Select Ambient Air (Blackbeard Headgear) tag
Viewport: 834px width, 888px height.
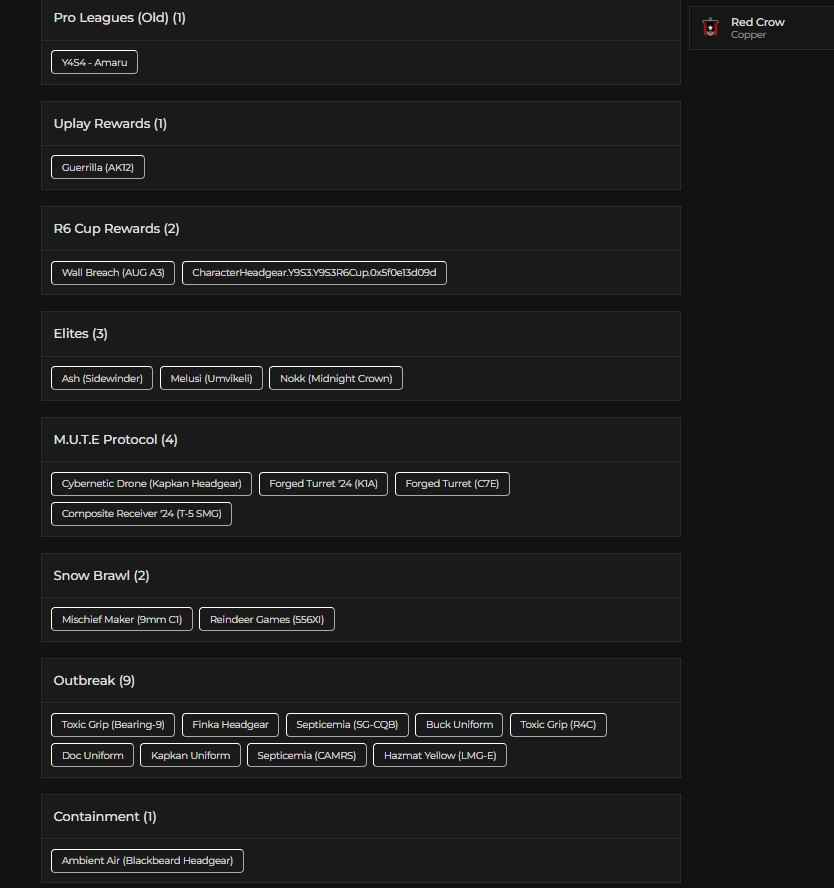147,861
